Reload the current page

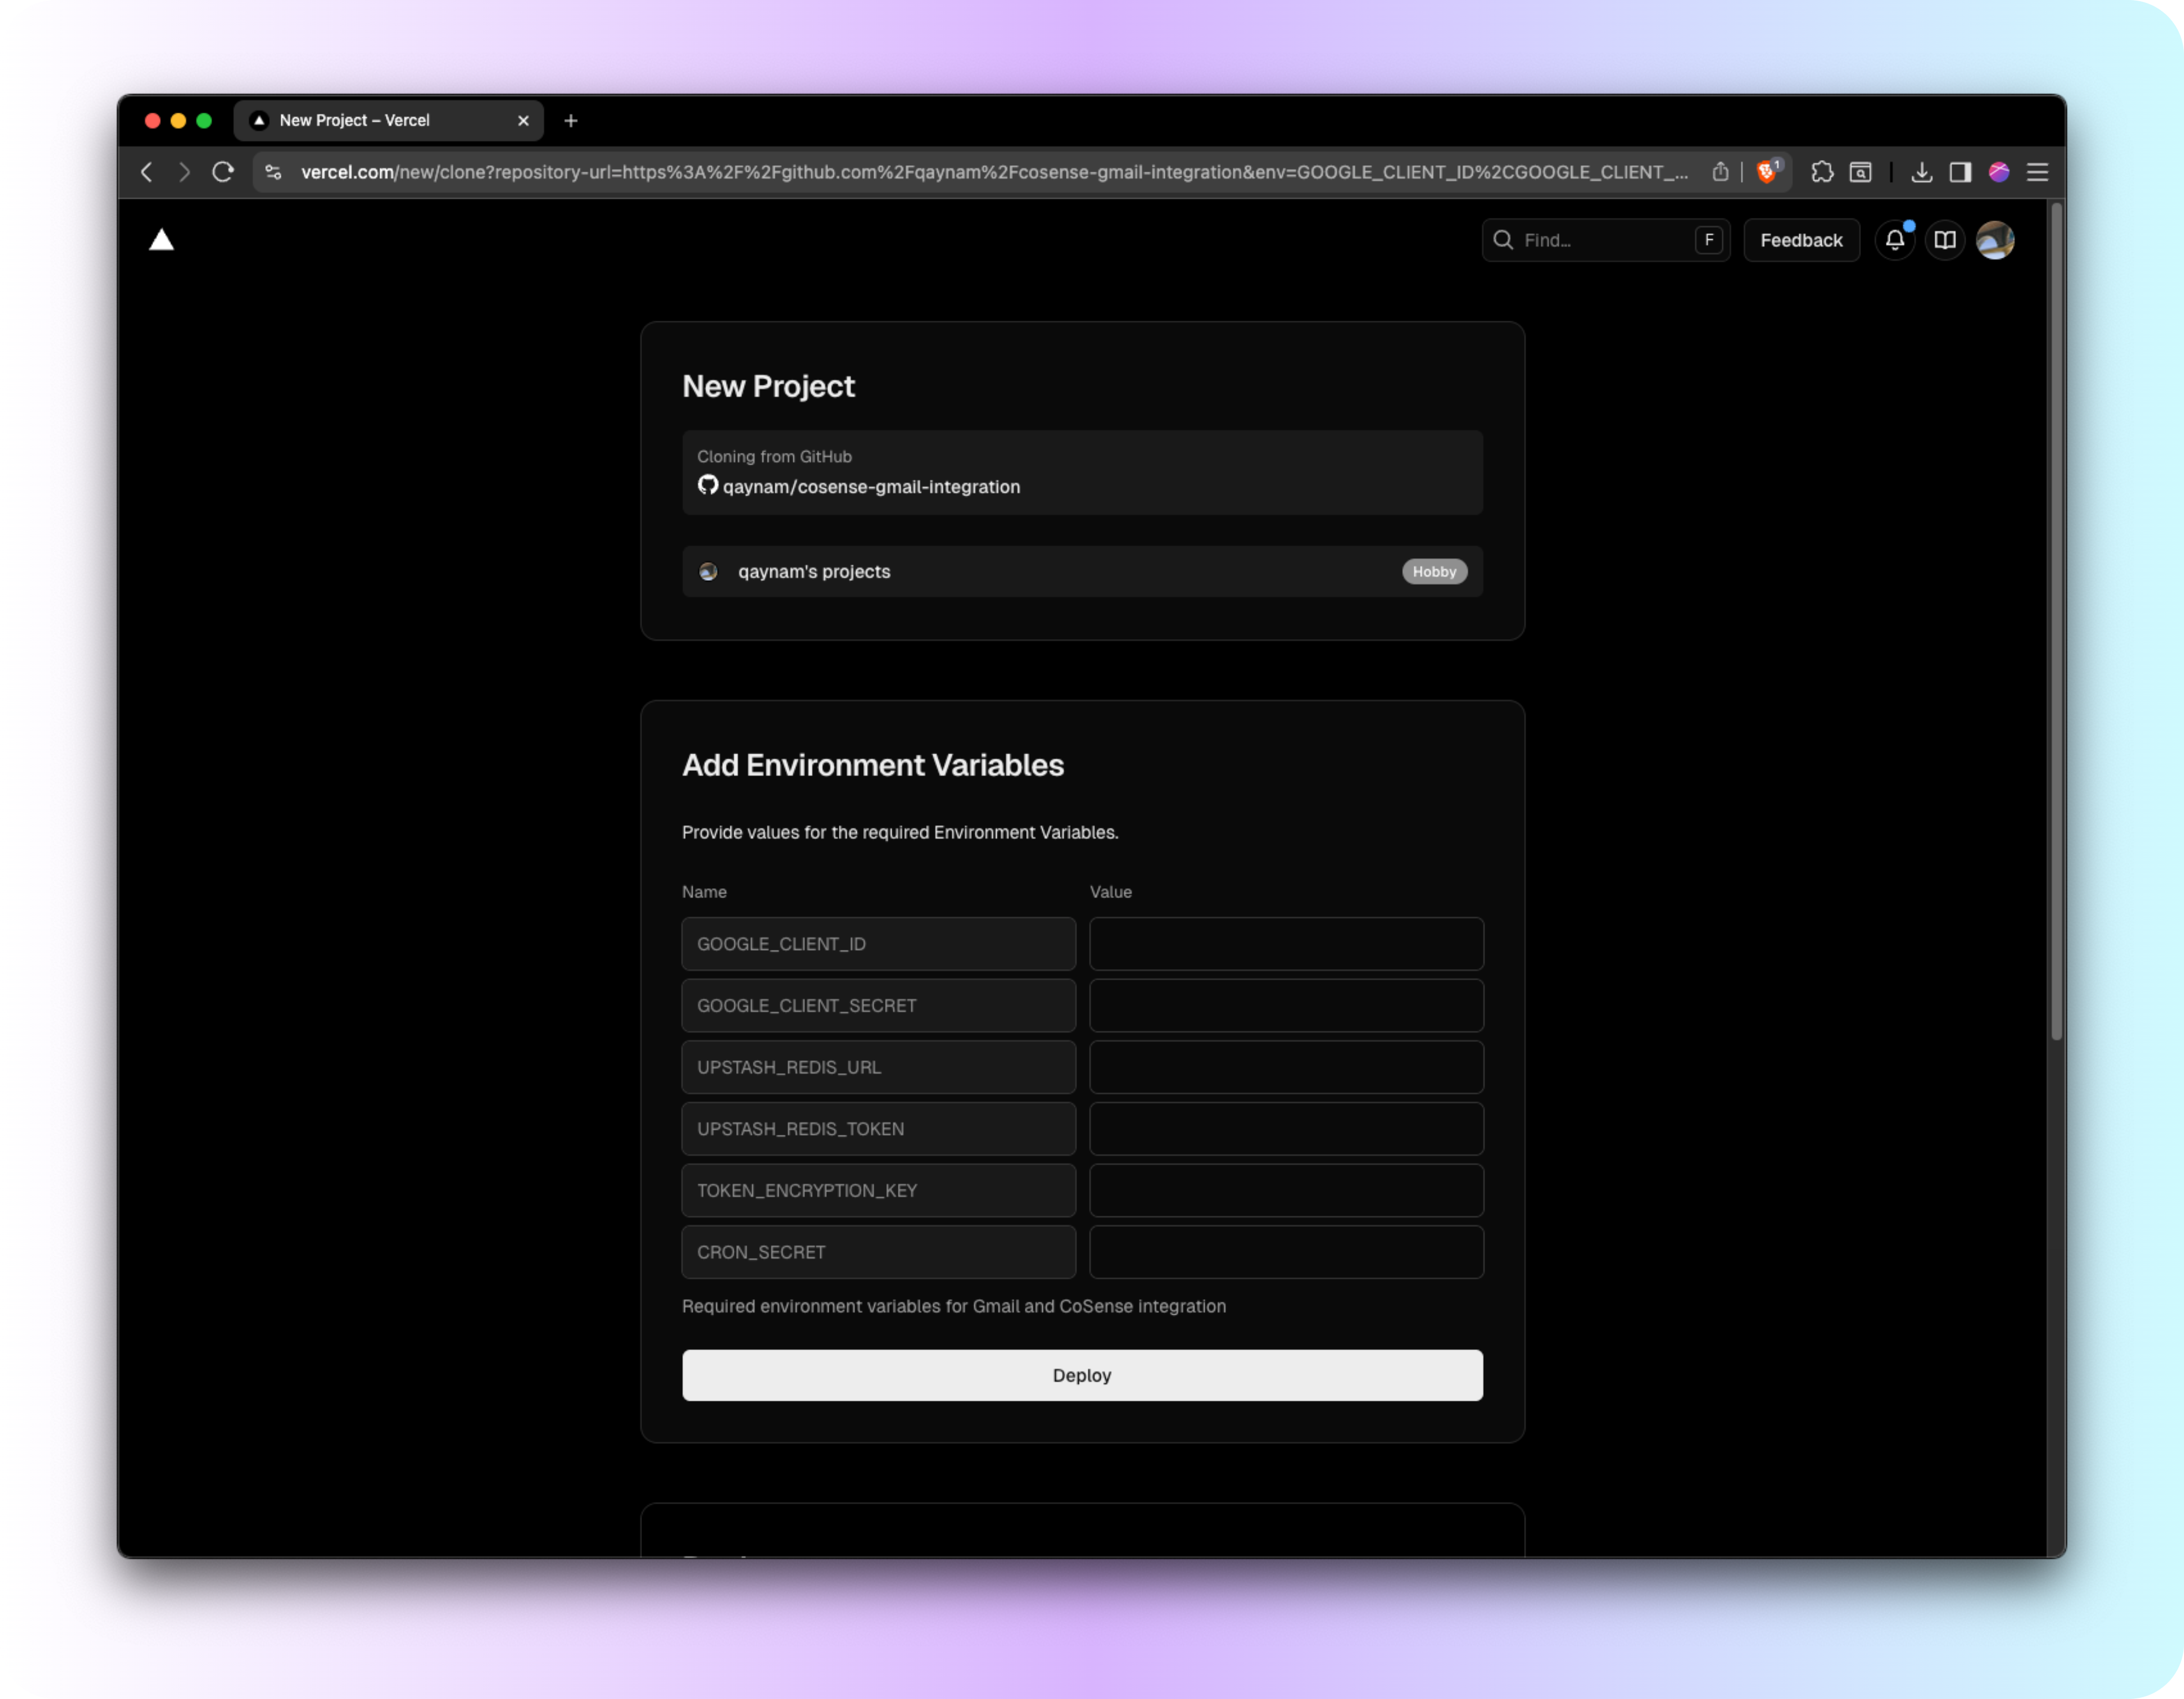coord(223,172)
